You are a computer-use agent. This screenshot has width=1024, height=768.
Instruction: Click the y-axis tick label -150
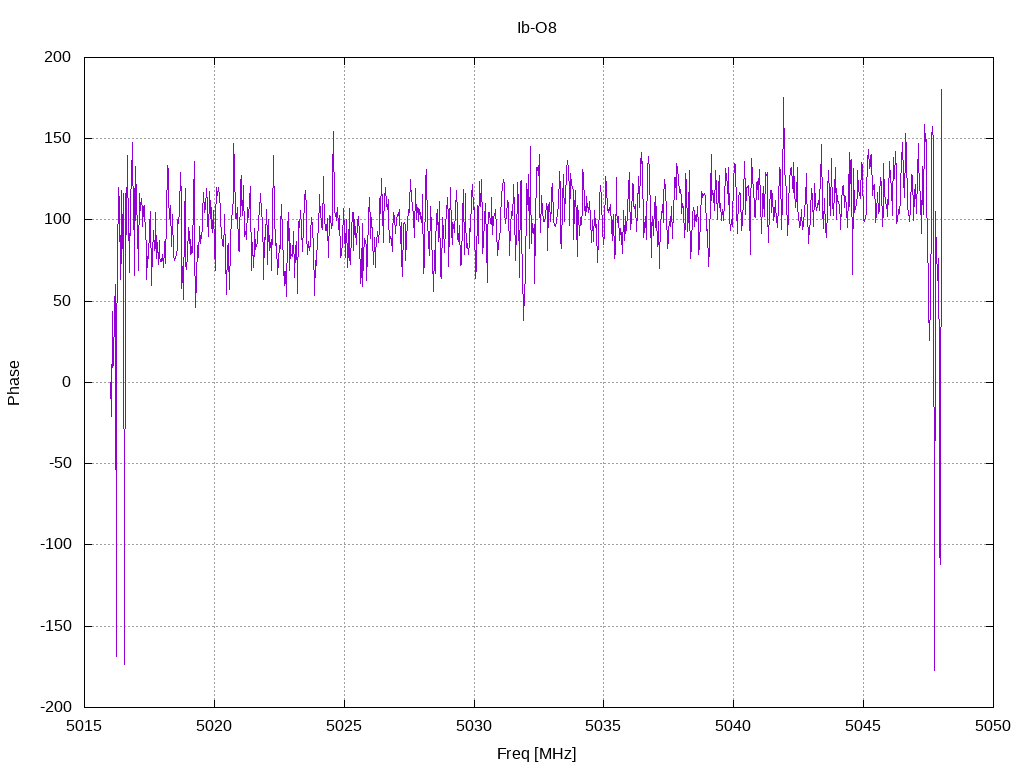[56, 626]
